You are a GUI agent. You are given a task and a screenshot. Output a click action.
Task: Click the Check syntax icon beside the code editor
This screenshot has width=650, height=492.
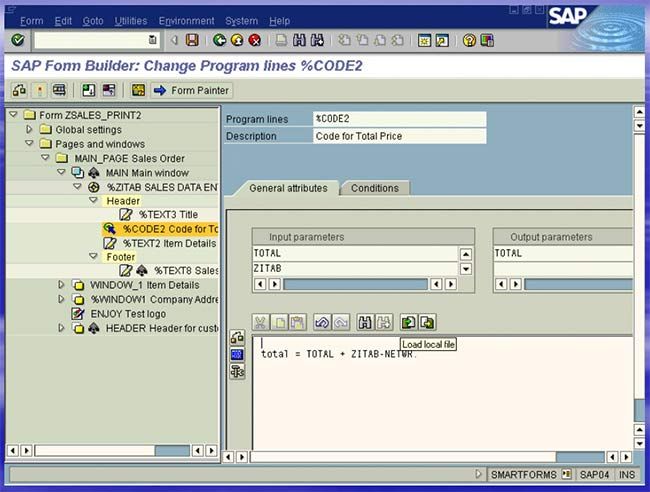point(237,337)
